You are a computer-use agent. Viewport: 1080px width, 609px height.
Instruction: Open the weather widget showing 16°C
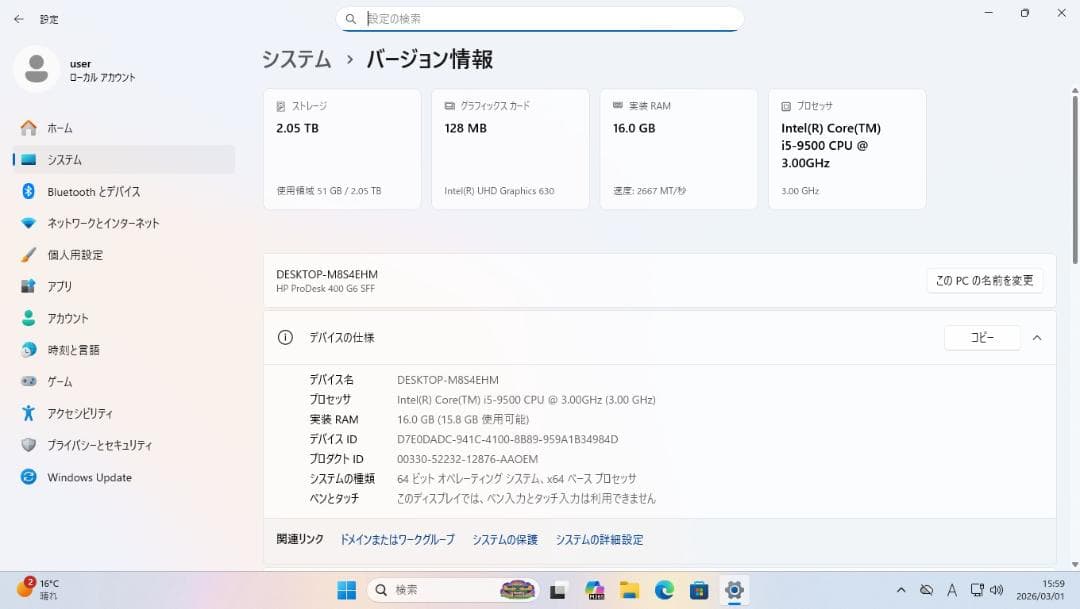[38, 590]
